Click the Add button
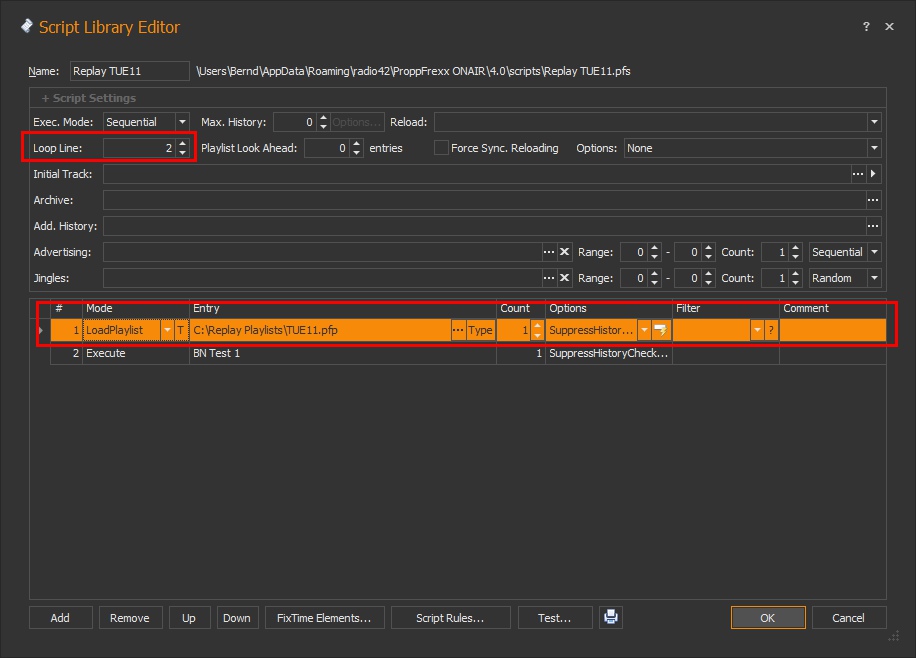Screen dimensions: 916x658 tap(60, 618)
